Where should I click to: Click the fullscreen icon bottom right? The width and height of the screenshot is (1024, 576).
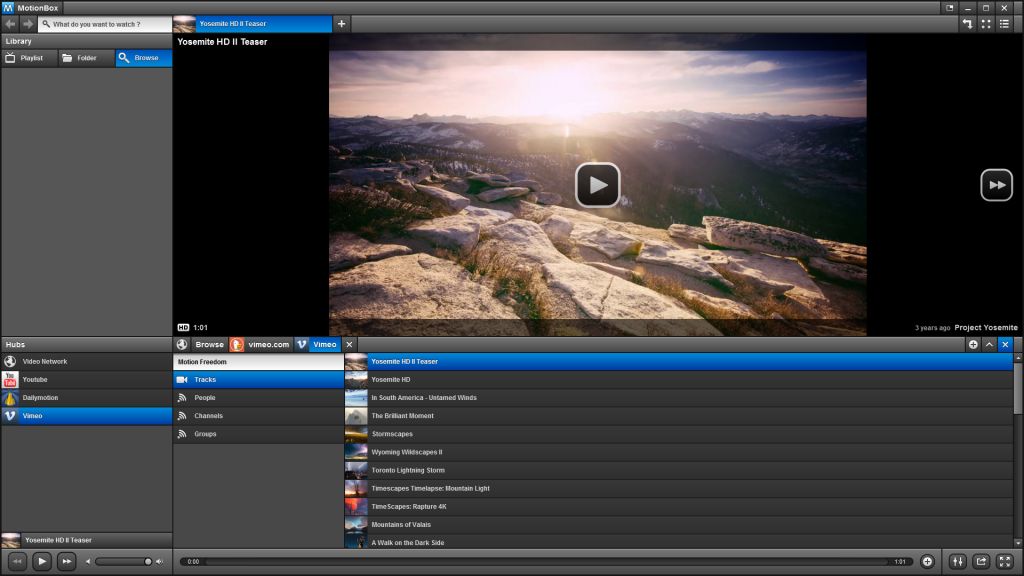(1004, 561)
